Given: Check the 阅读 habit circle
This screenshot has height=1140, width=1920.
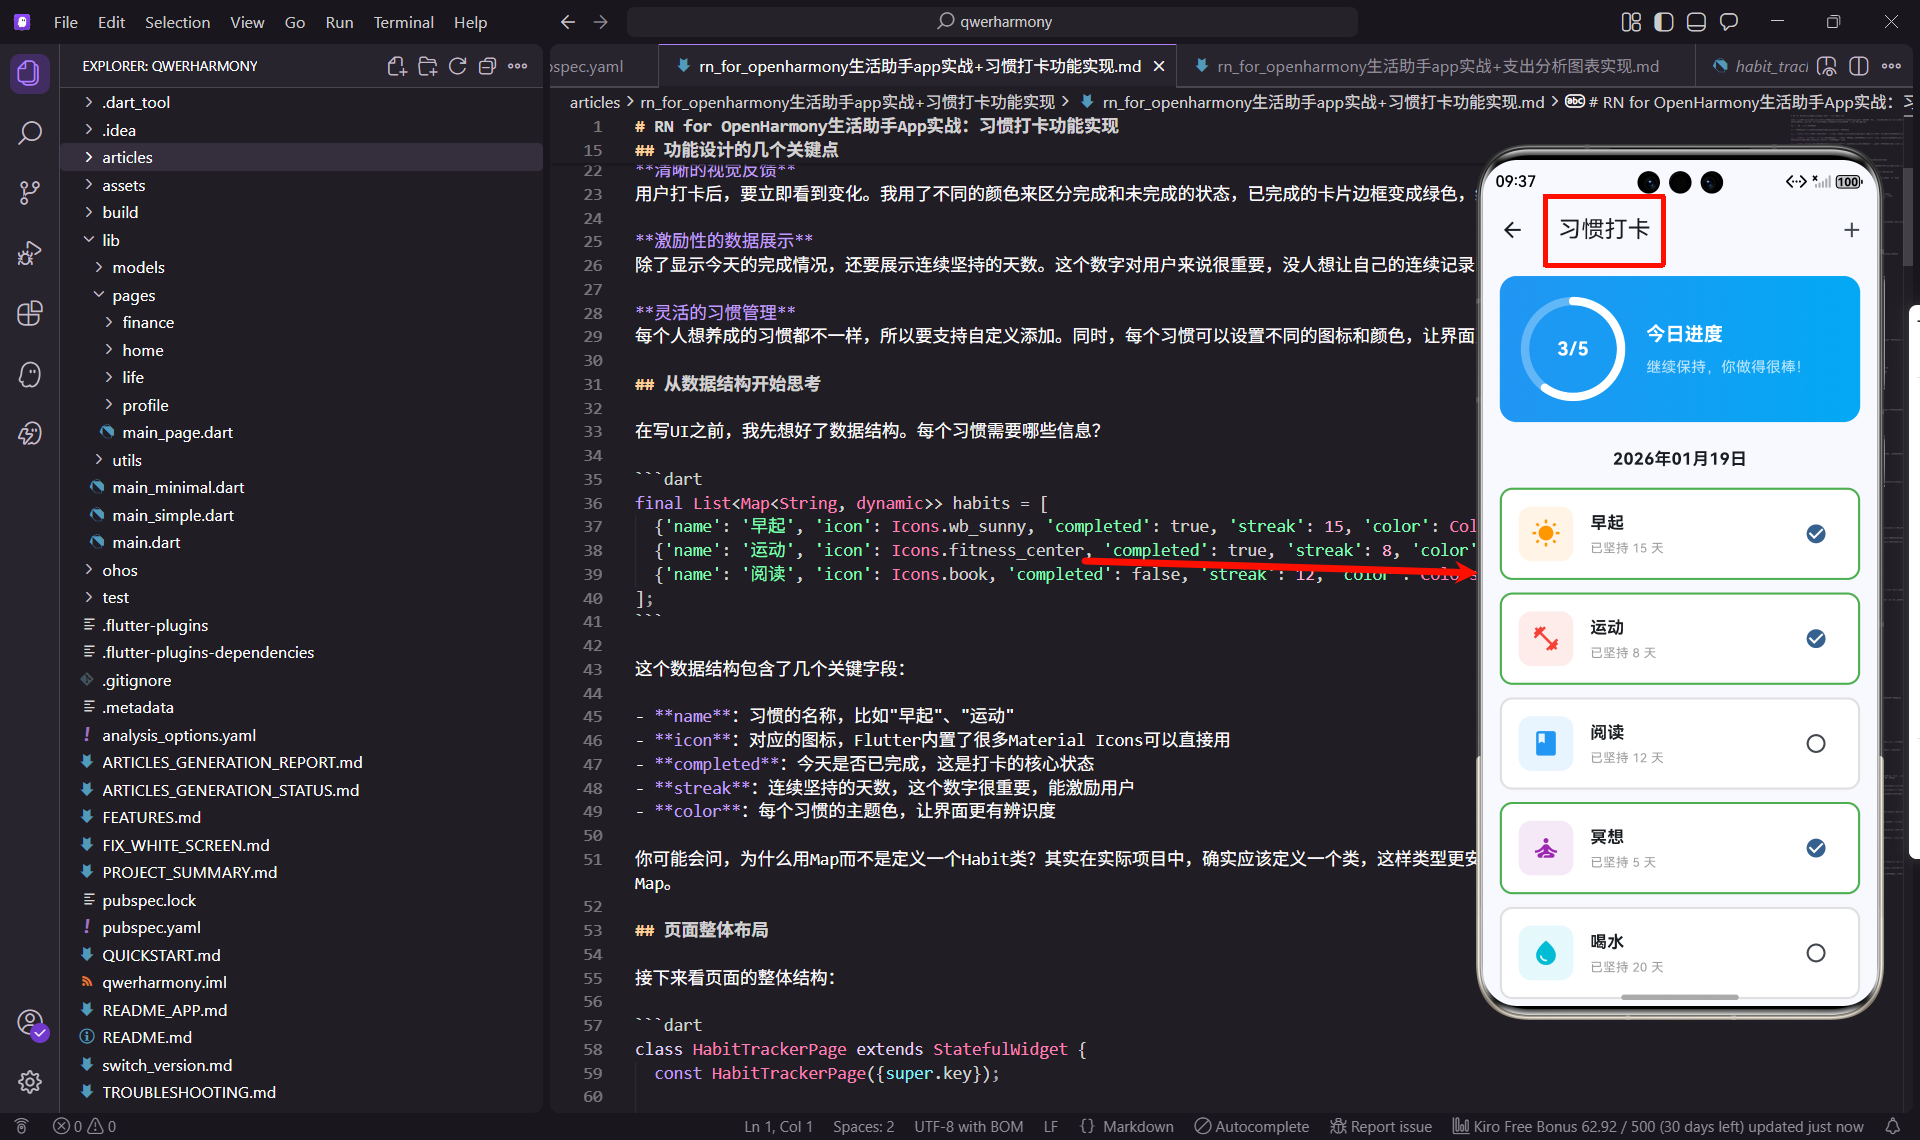Looking at the screenshot, I should pyautogui.click(x=1816, y=744).
